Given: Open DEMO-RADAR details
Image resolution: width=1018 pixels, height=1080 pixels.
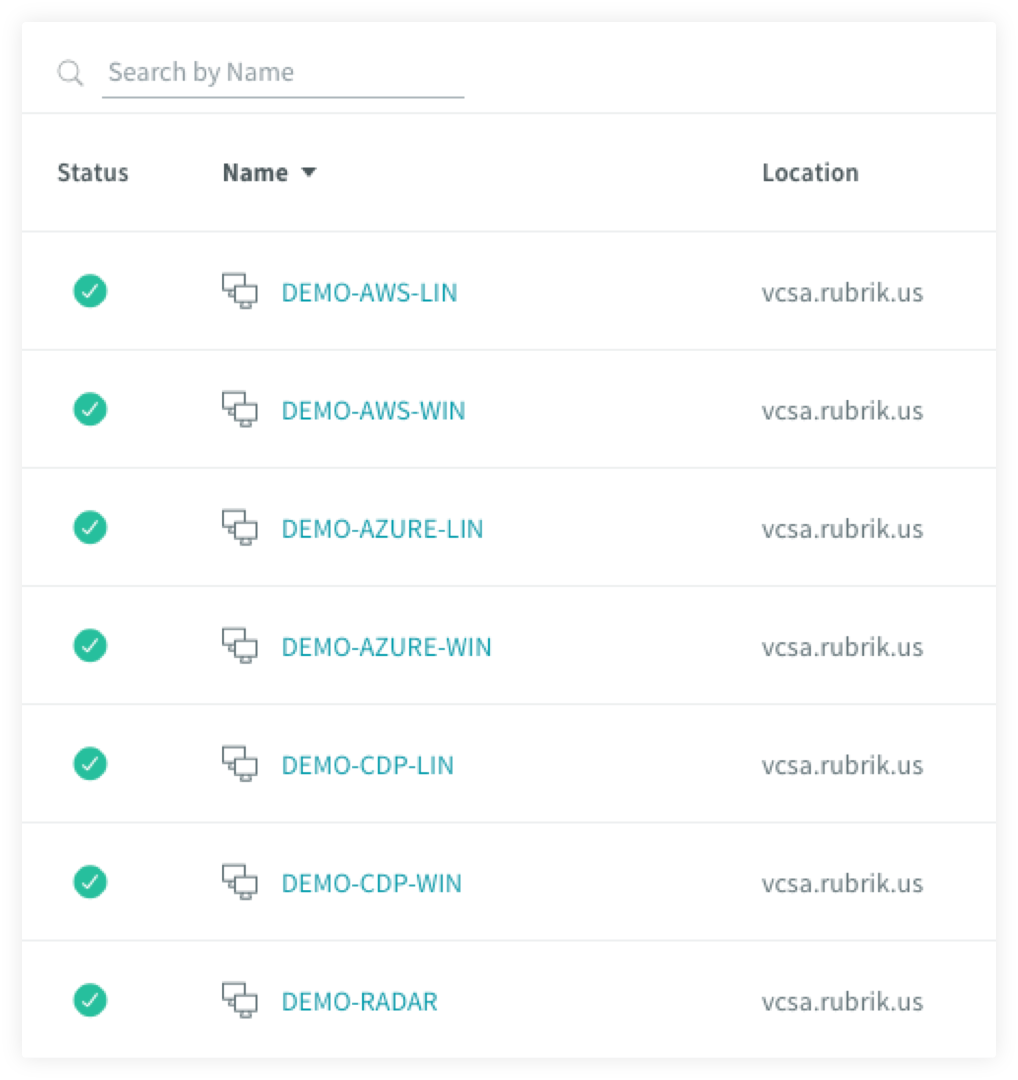Looking at the screenshot, I should click(x=360, y=1001).
